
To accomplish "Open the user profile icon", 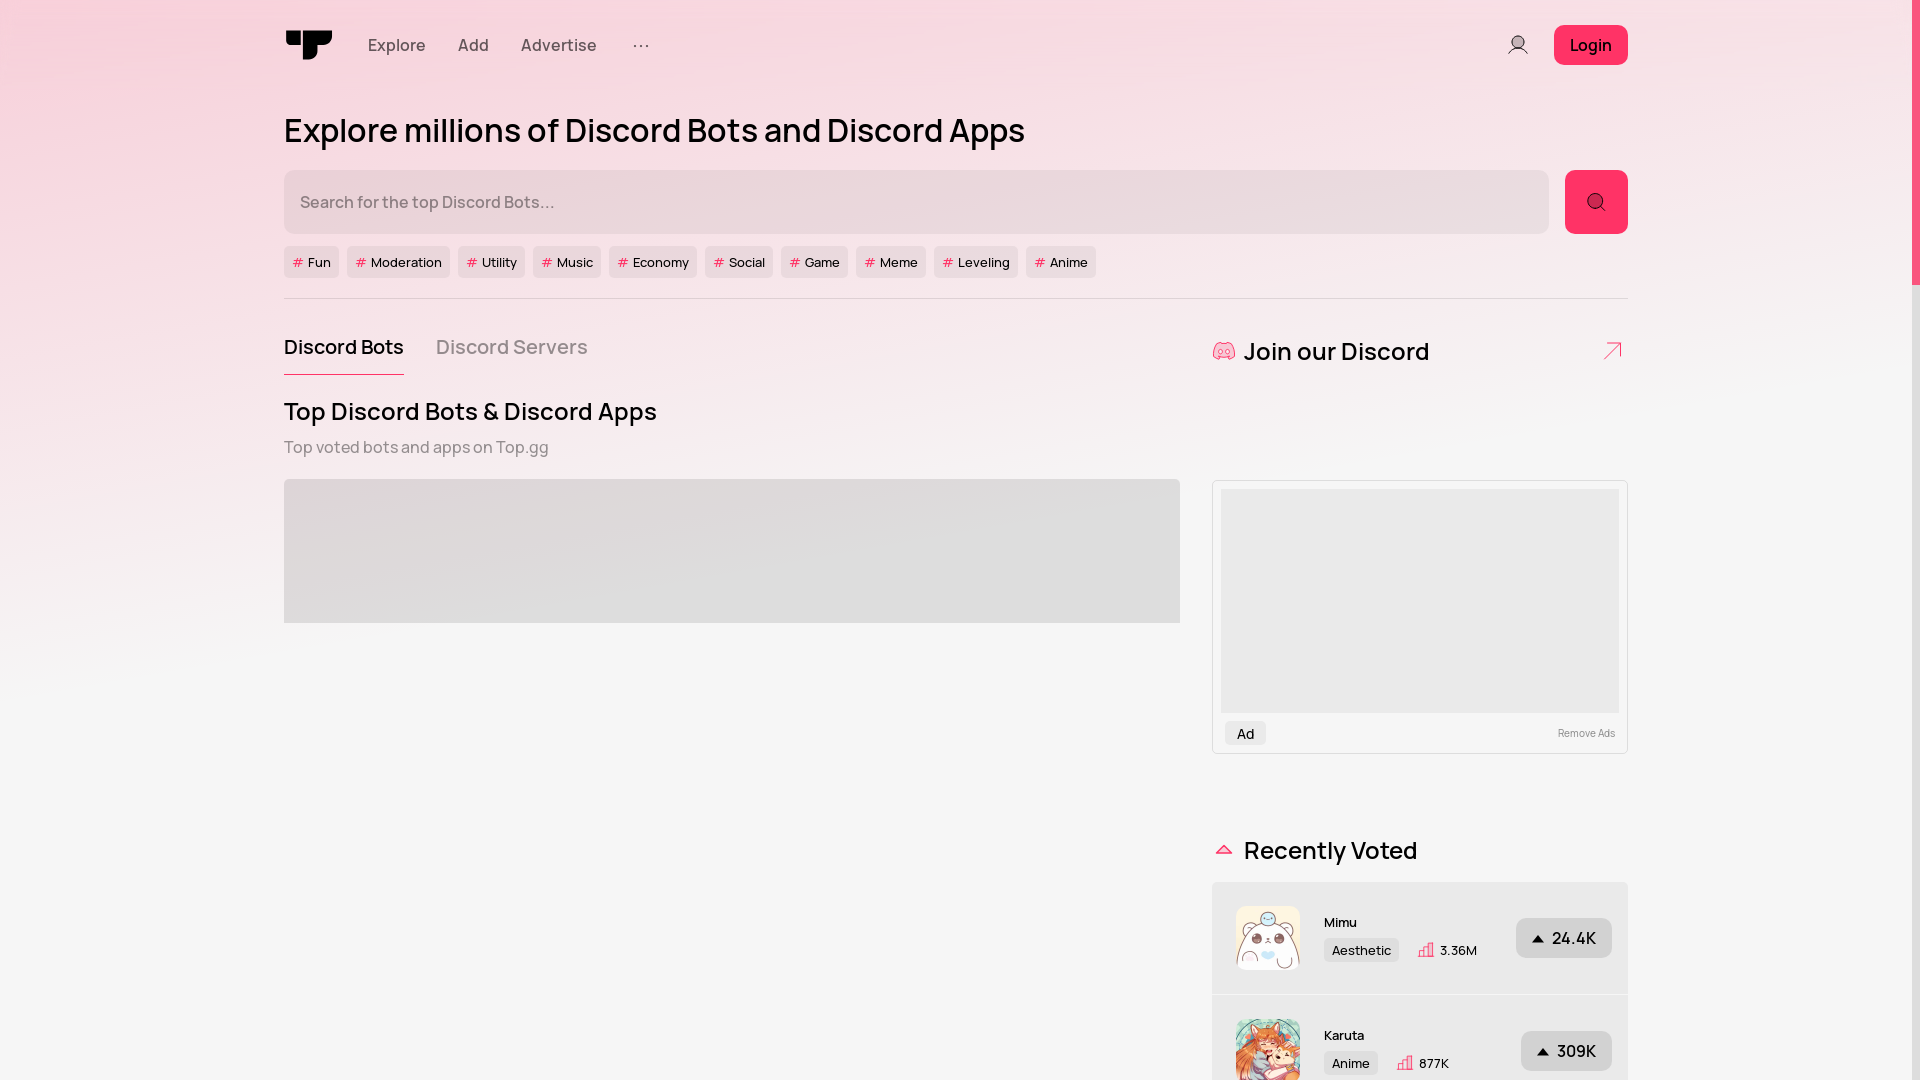I will point(1517,45).
